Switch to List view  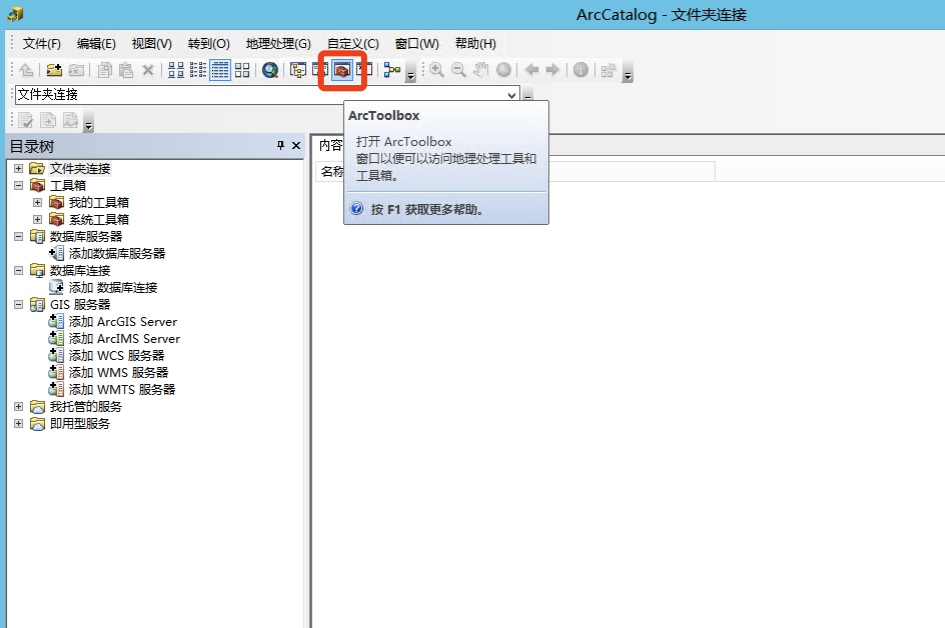click(198, 70)
